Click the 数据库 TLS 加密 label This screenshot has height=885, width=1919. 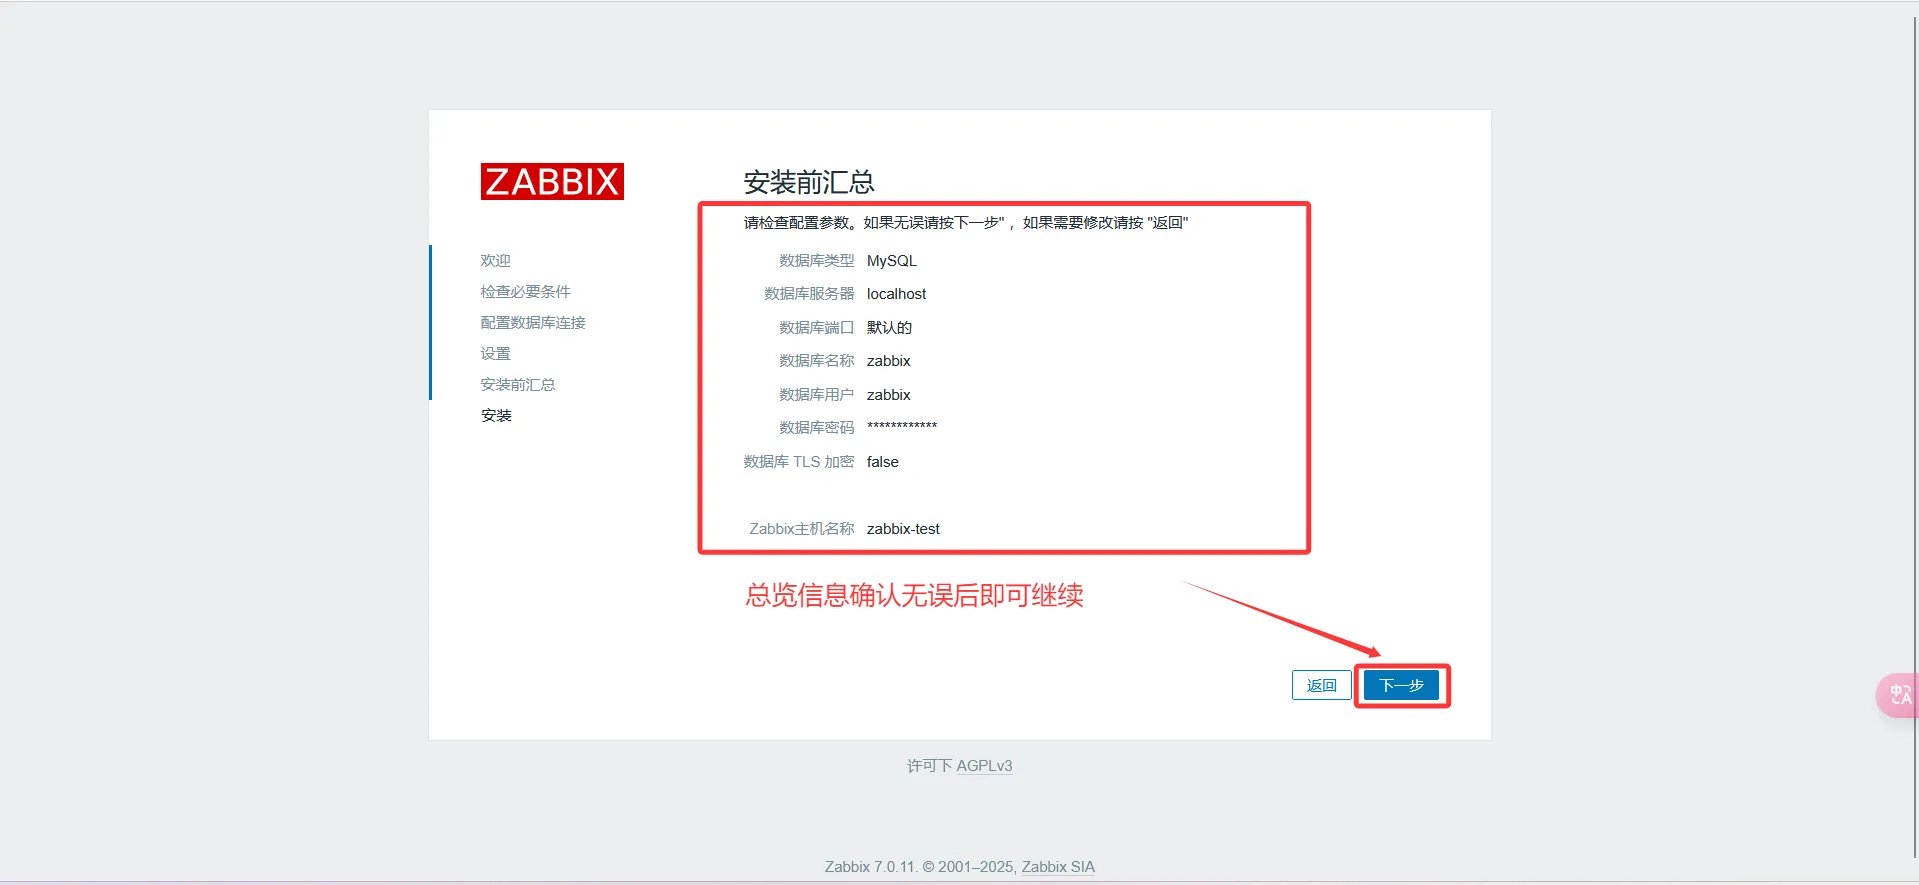point(799,462)
